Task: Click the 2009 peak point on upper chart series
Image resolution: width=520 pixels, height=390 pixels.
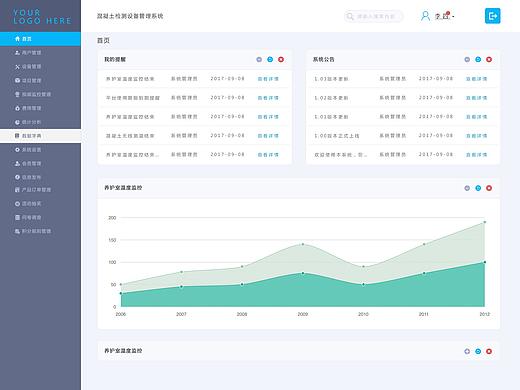Action: pos(303,244)
